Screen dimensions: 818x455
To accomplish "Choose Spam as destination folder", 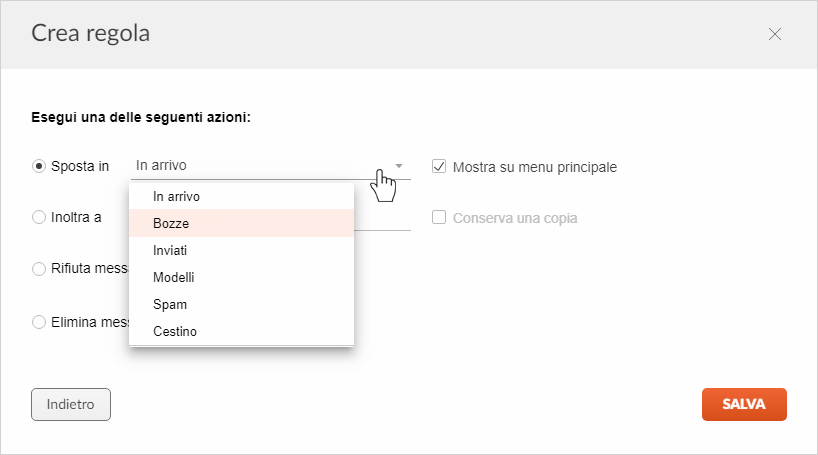I will click(242, 304).
